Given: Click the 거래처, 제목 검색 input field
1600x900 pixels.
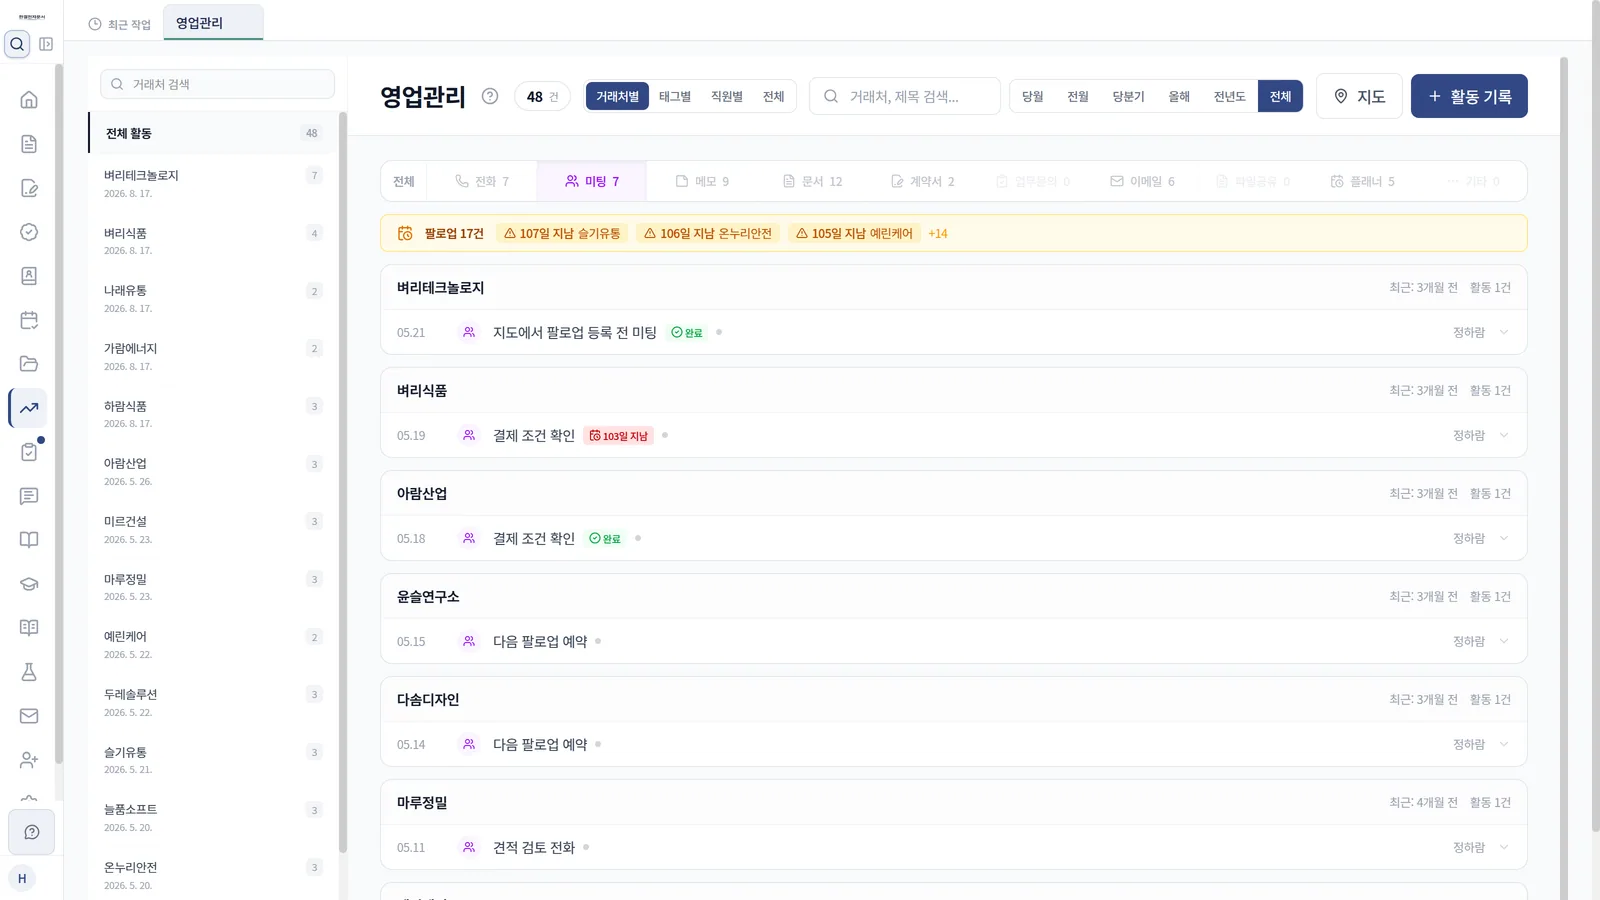Looking at the screenshot, I should click(904, 96).
